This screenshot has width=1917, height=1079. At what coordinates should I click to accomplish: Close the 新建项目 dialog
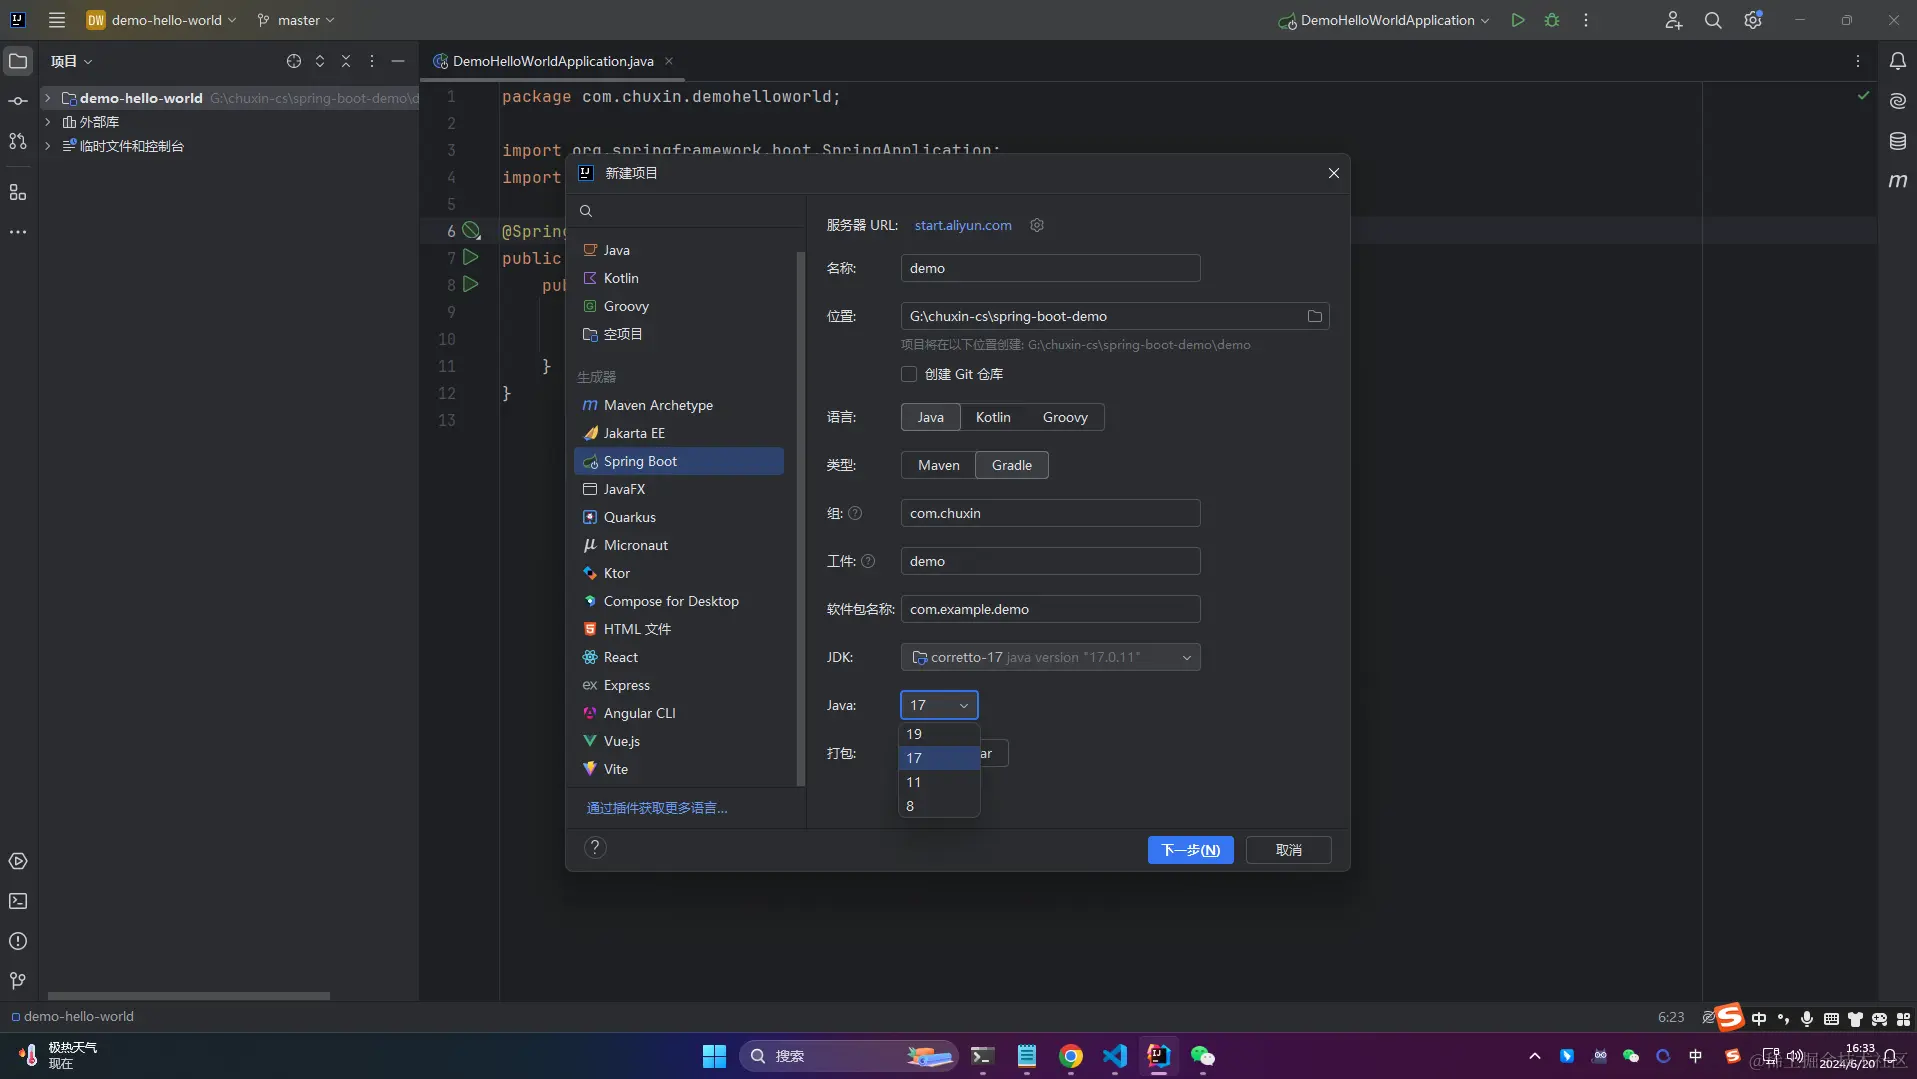tap(1333, 173)
